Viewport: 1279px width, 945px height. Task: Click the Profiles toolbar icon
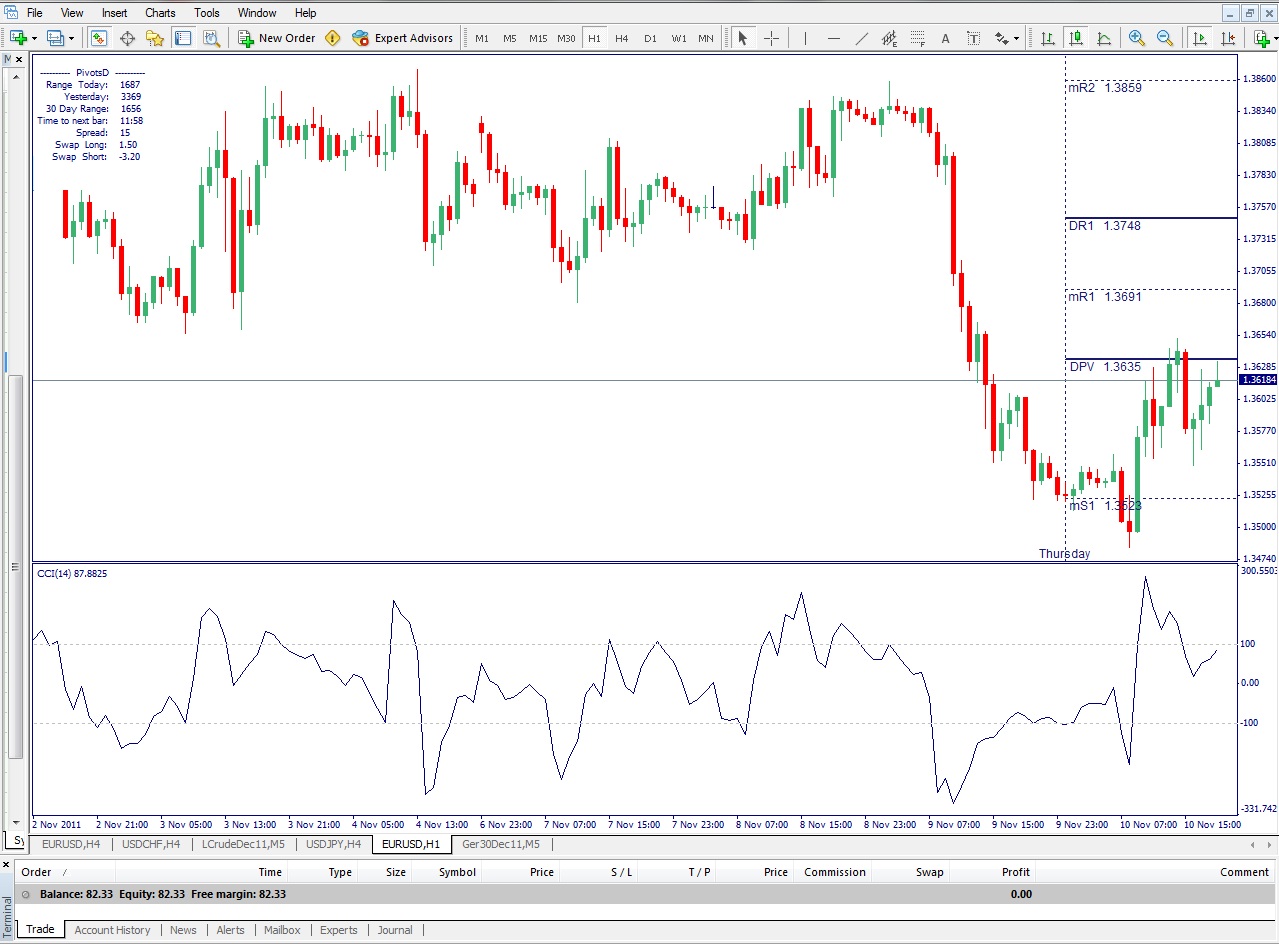[x=55, y=38]
